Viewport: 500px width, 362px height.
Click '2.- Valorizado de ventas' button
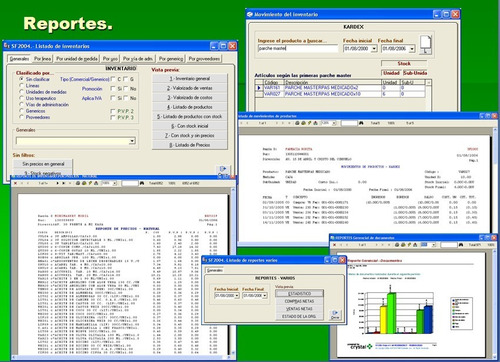pyautogui.click(x=190, y=88)
